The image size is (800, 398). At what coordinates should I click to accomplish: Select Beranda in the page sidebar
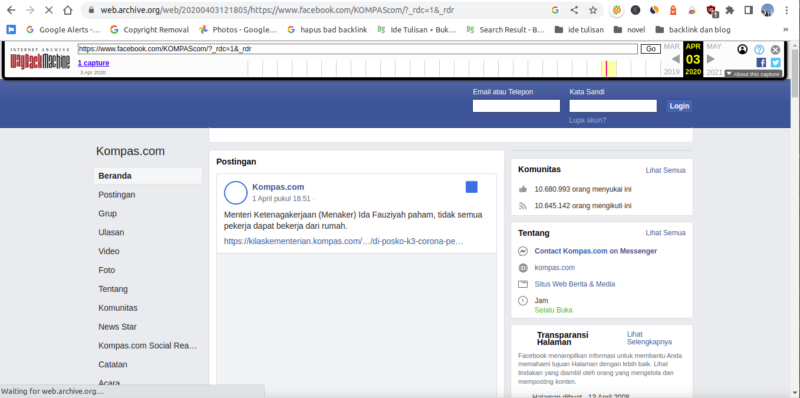148,176
